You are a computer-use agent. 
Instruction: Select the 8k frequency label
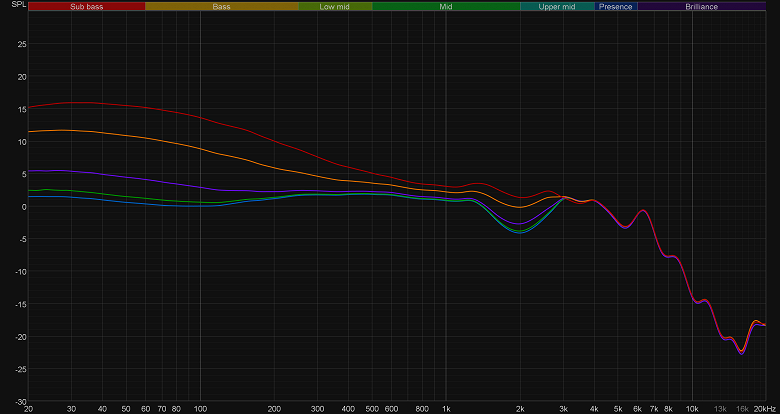tap(669, 409)
